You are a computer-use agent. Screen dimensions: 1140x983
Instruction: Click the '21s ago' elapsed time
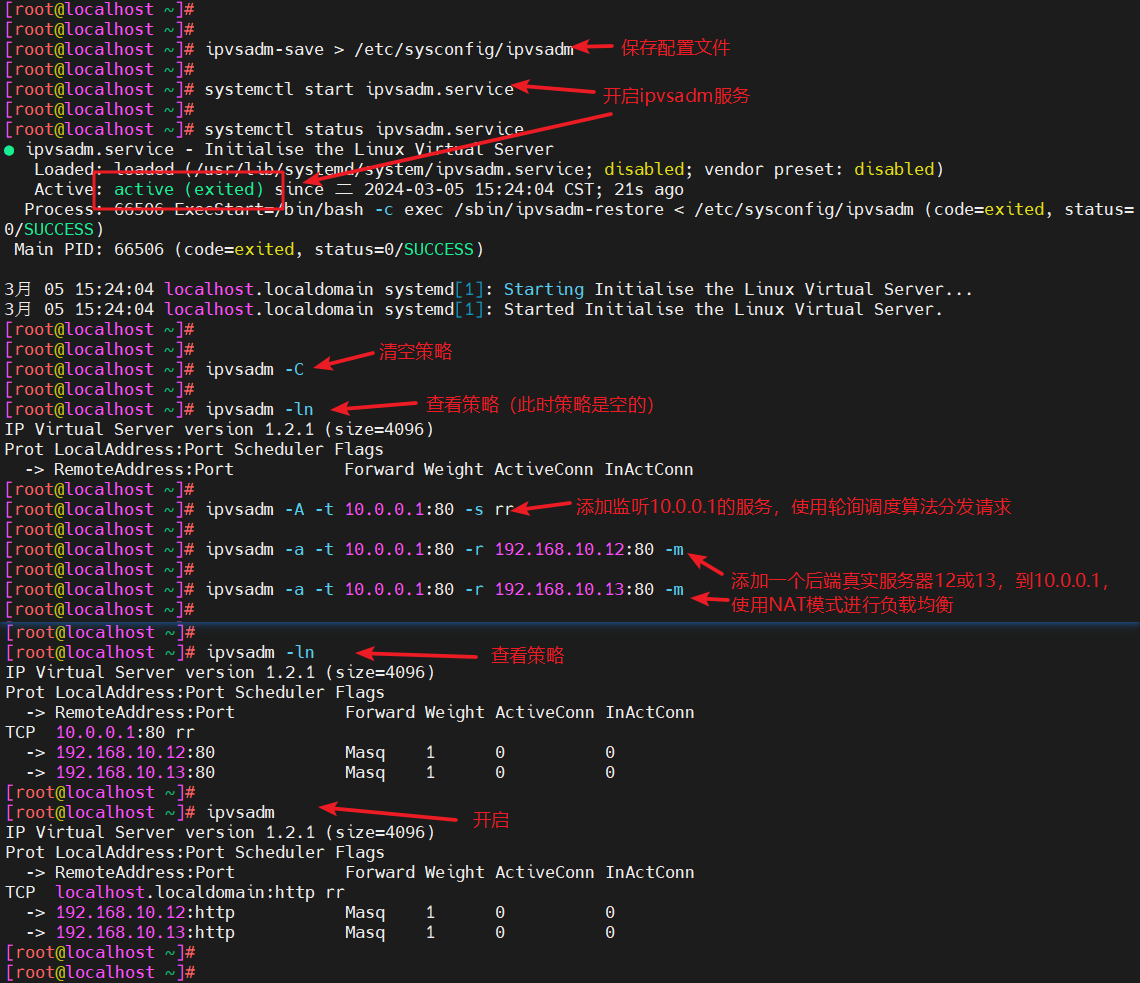tap(649, 190)
